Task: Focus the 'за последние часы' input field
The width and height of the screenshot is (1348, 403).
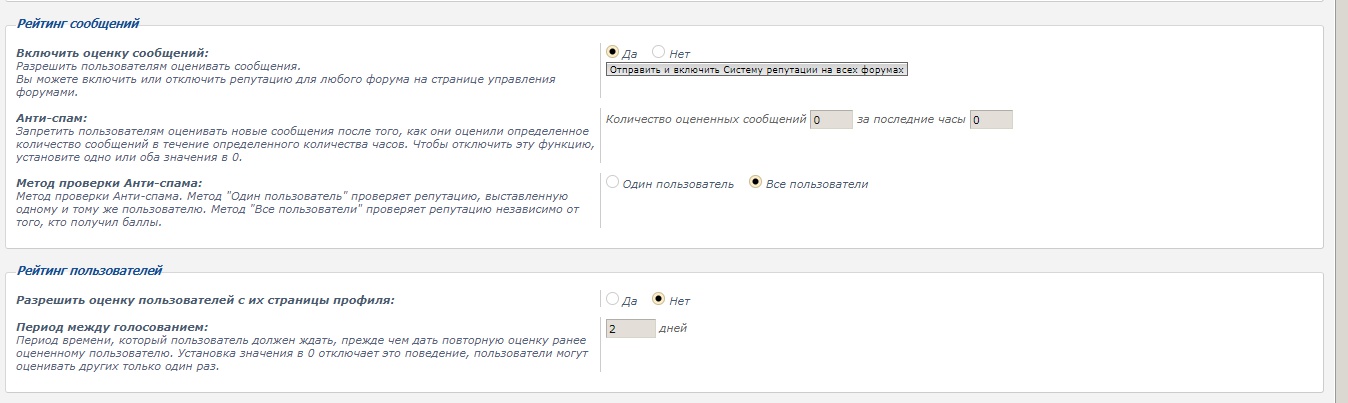Action: [x=991, y=119]
